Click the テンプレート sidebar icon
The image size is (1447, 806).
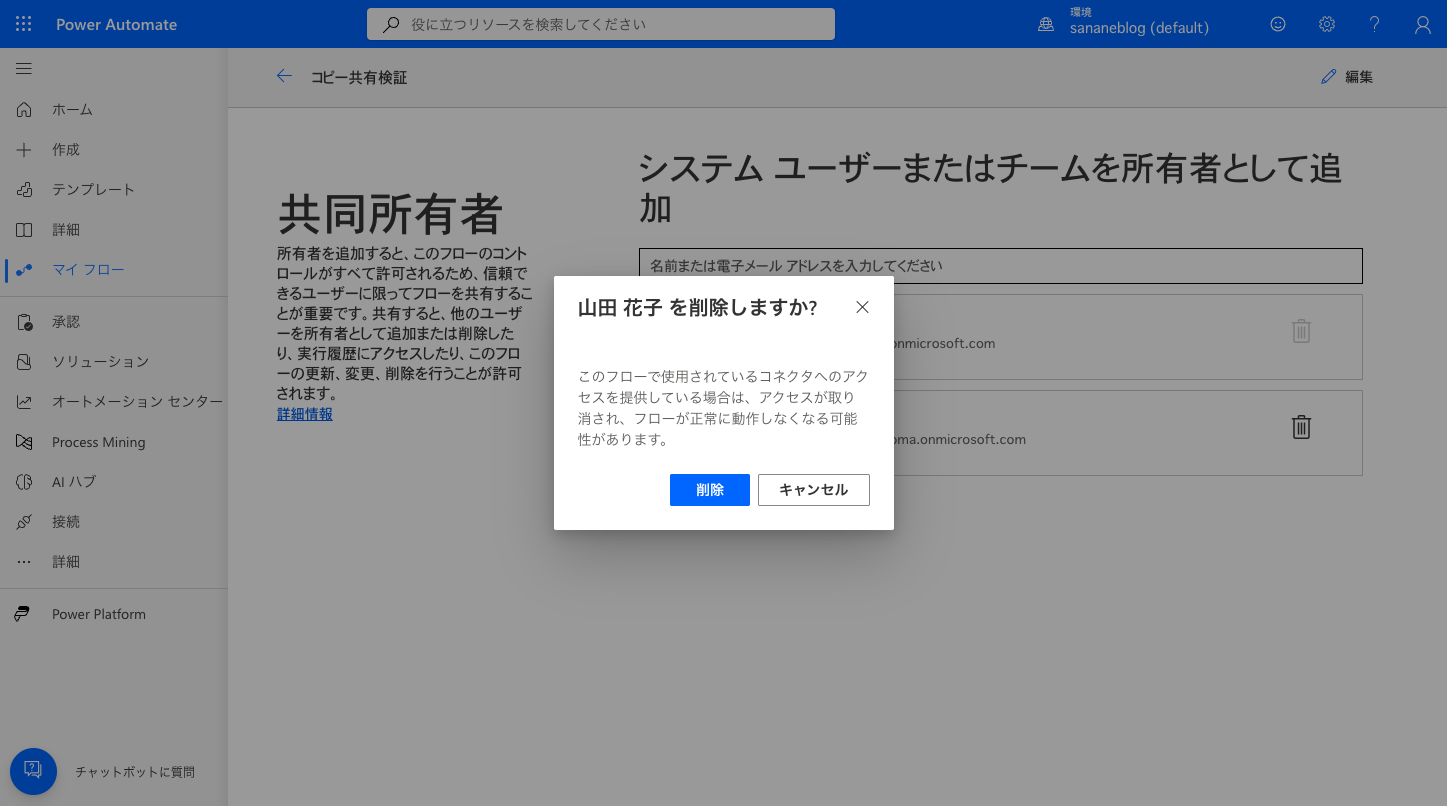coord(24,189)
